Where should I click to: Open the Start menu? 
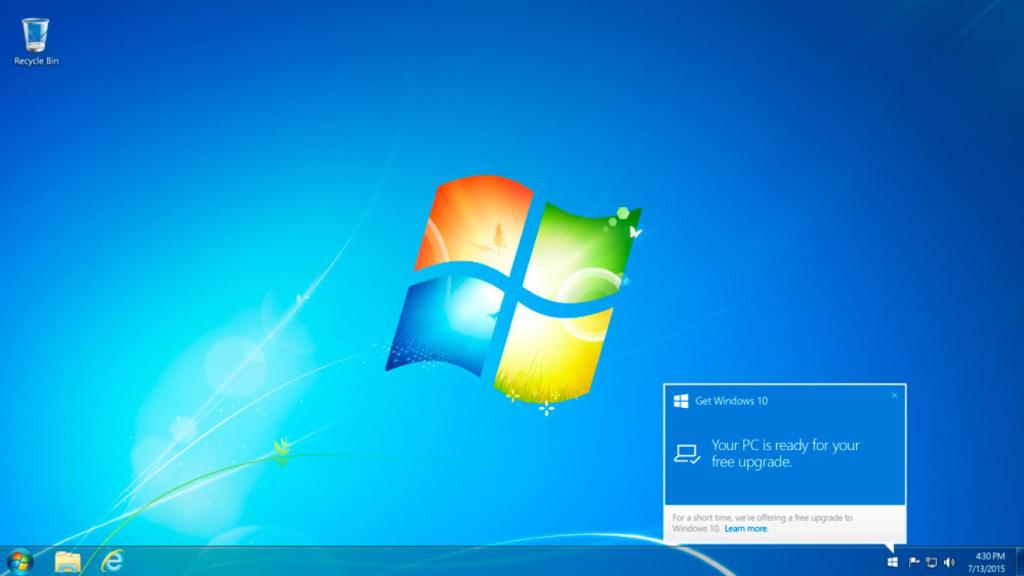click(x=19, y=561)
